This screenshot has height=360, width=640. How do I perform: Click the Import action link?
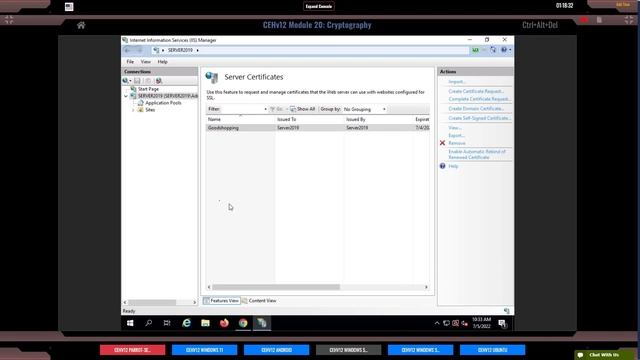457,82
